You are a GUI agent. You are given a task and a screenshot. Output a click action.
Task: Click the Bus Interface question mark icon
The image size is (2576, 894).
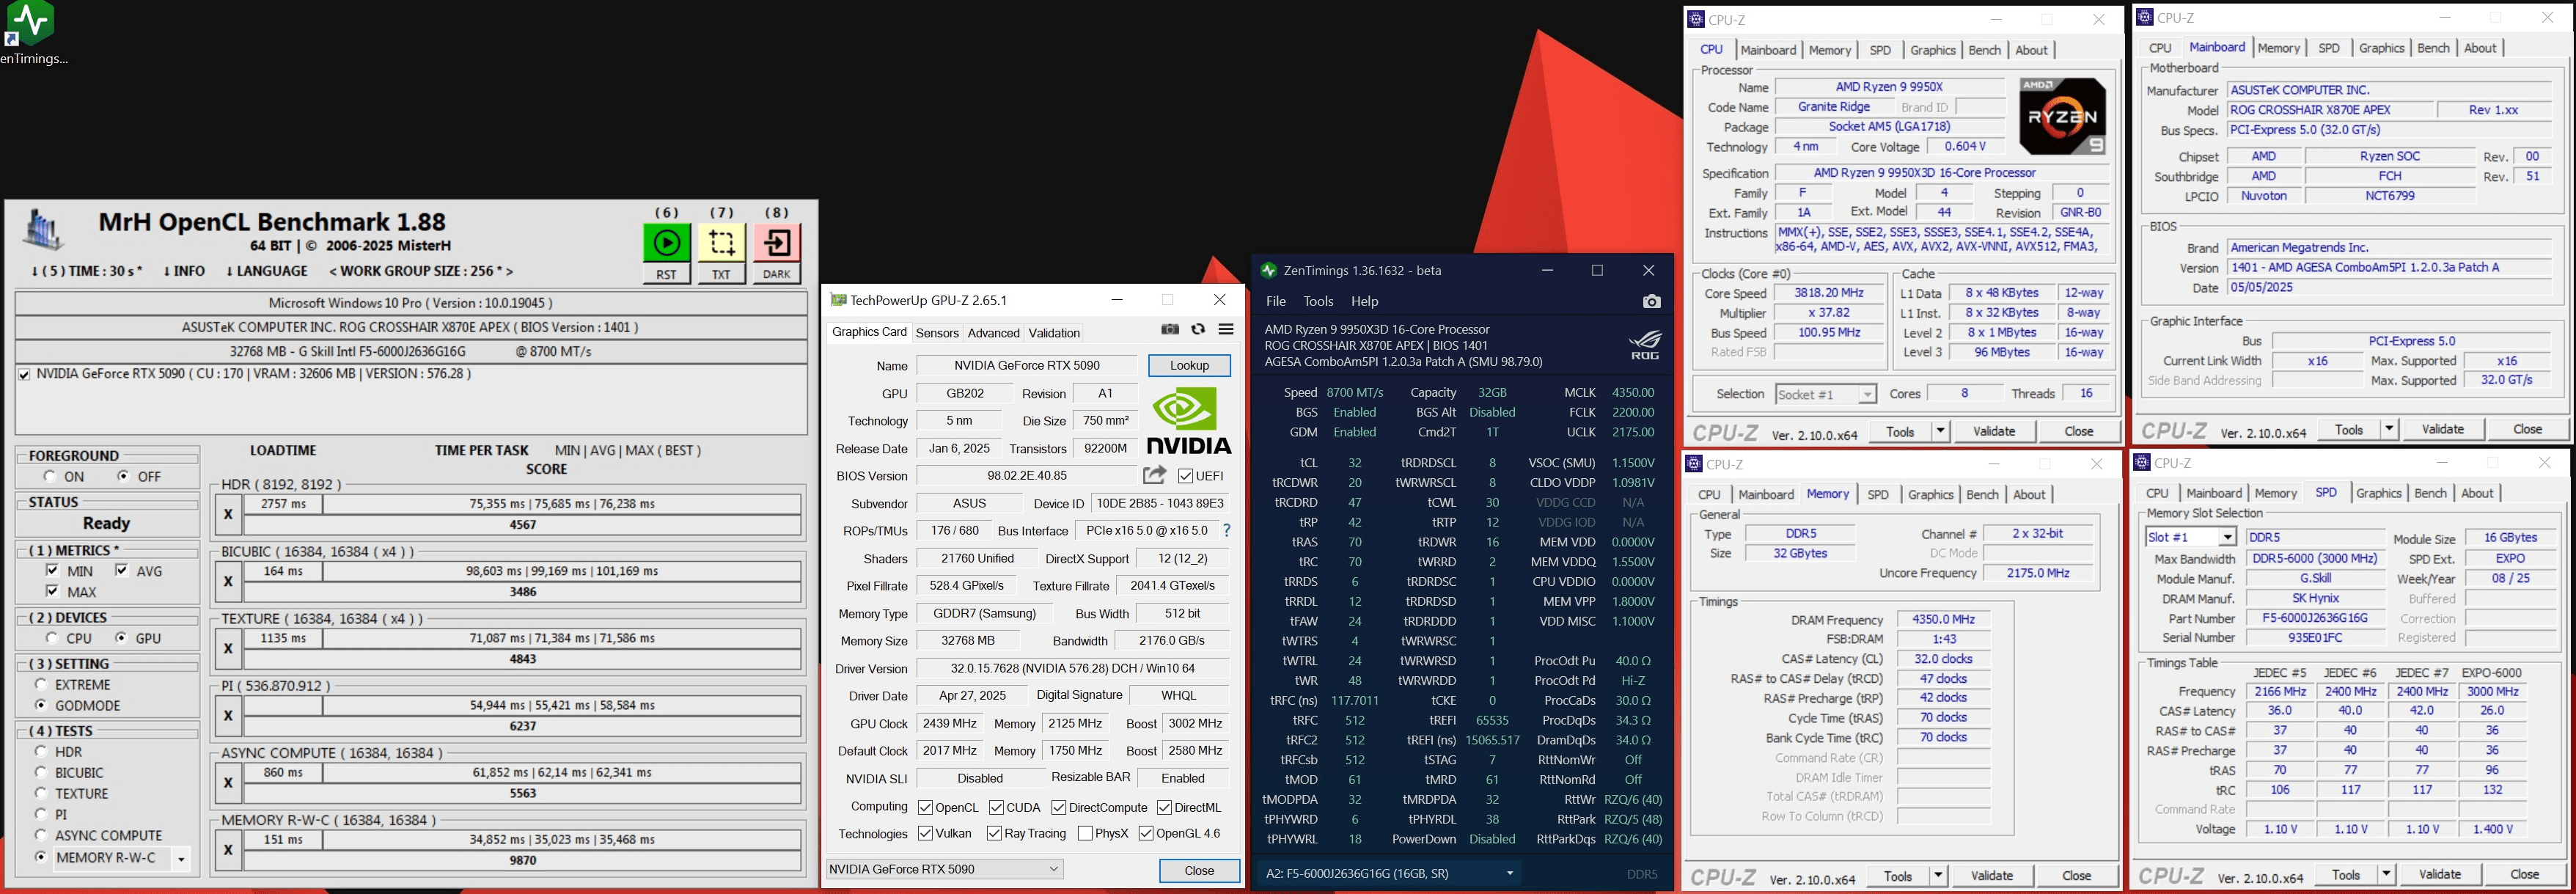(1227, 530)
